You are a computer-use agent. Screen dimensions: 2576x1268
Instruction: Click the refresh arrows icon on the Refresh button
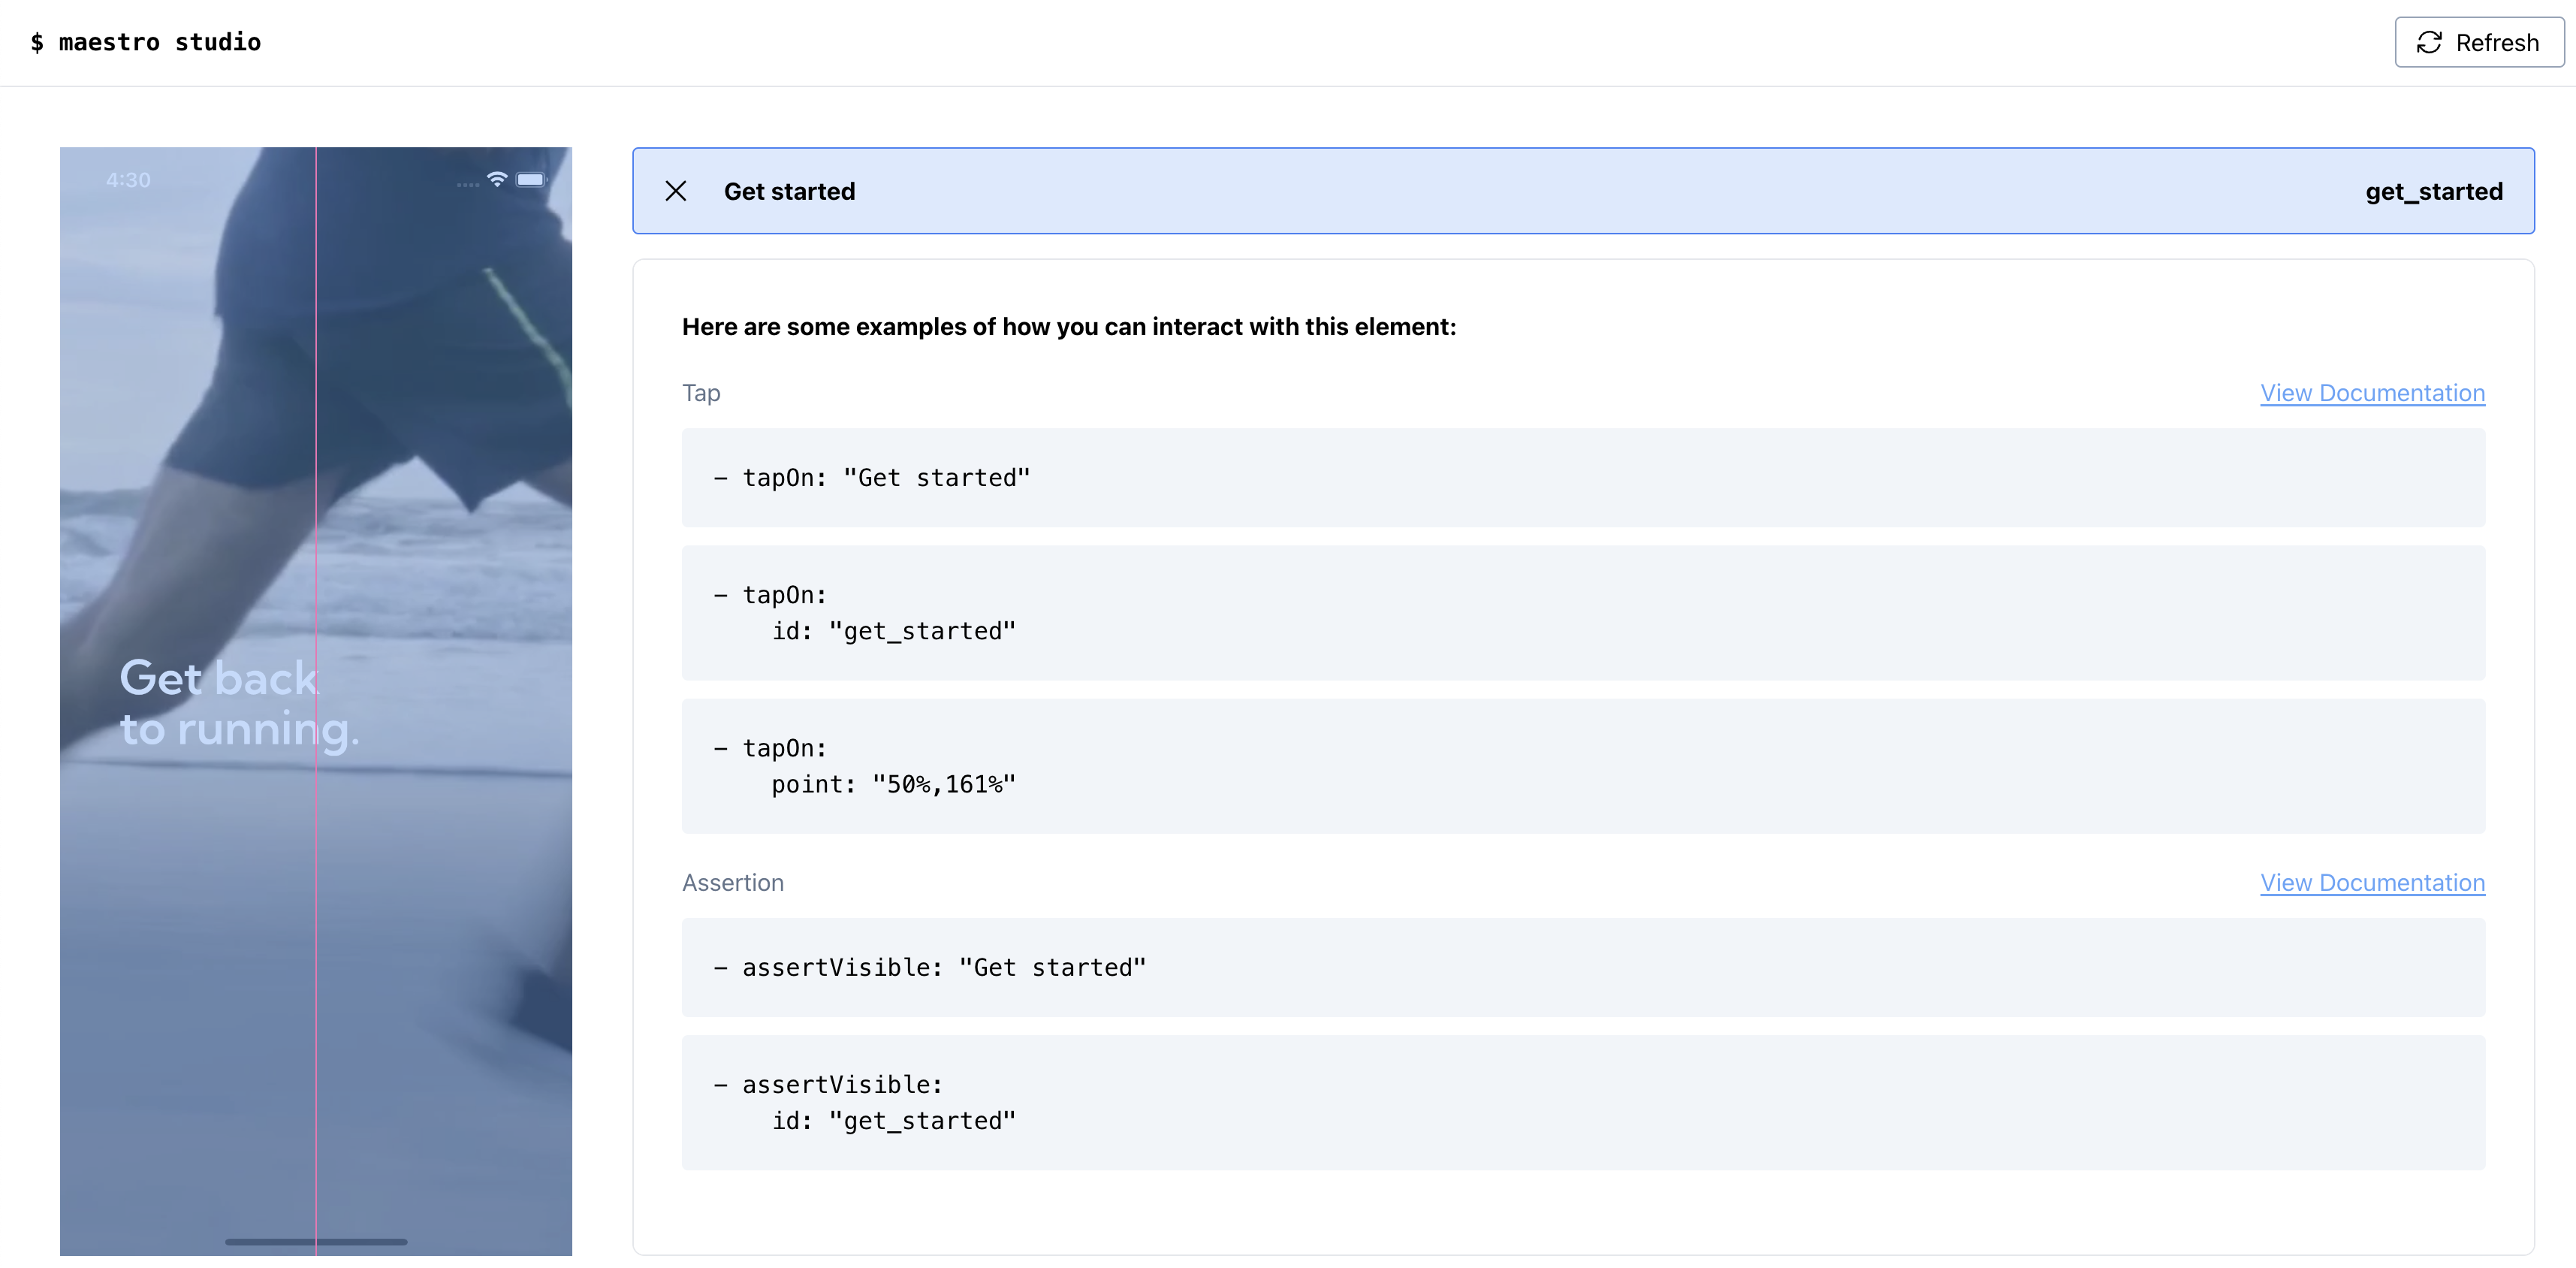2432,42
